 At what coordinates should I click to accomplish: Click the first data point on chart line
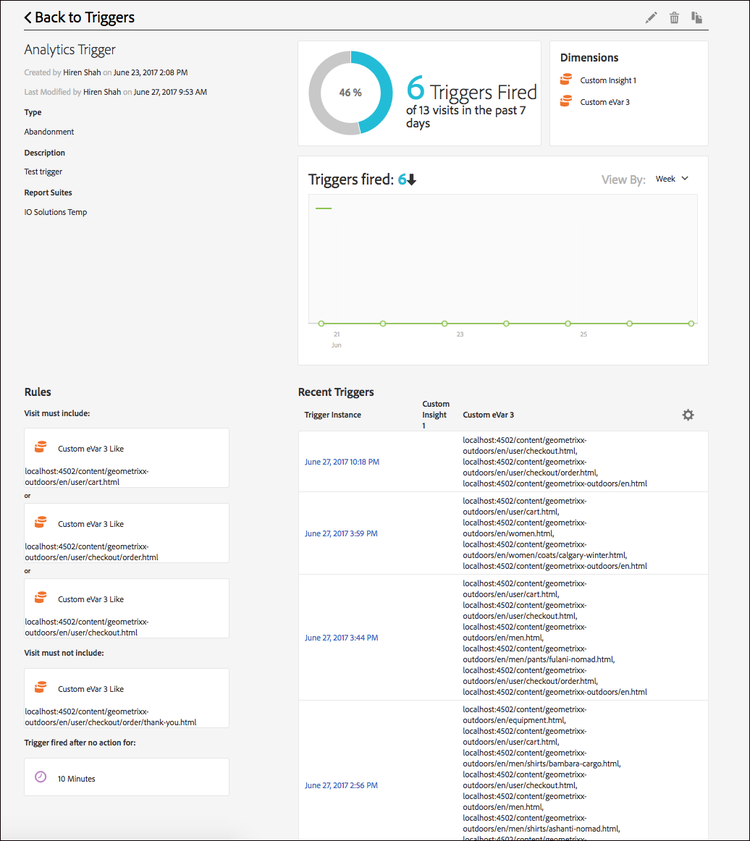coord(321,323)
